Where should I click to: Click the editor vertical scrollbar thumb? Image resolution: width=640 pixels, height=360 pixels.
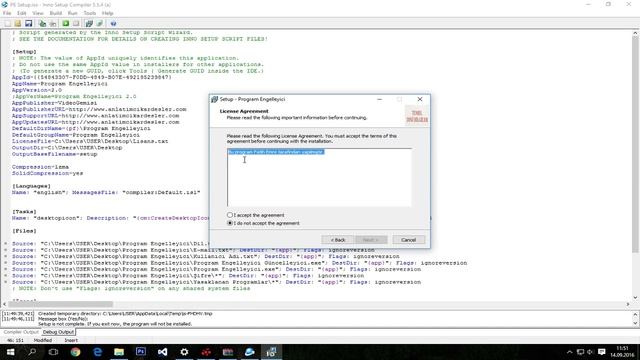point(636,145)
